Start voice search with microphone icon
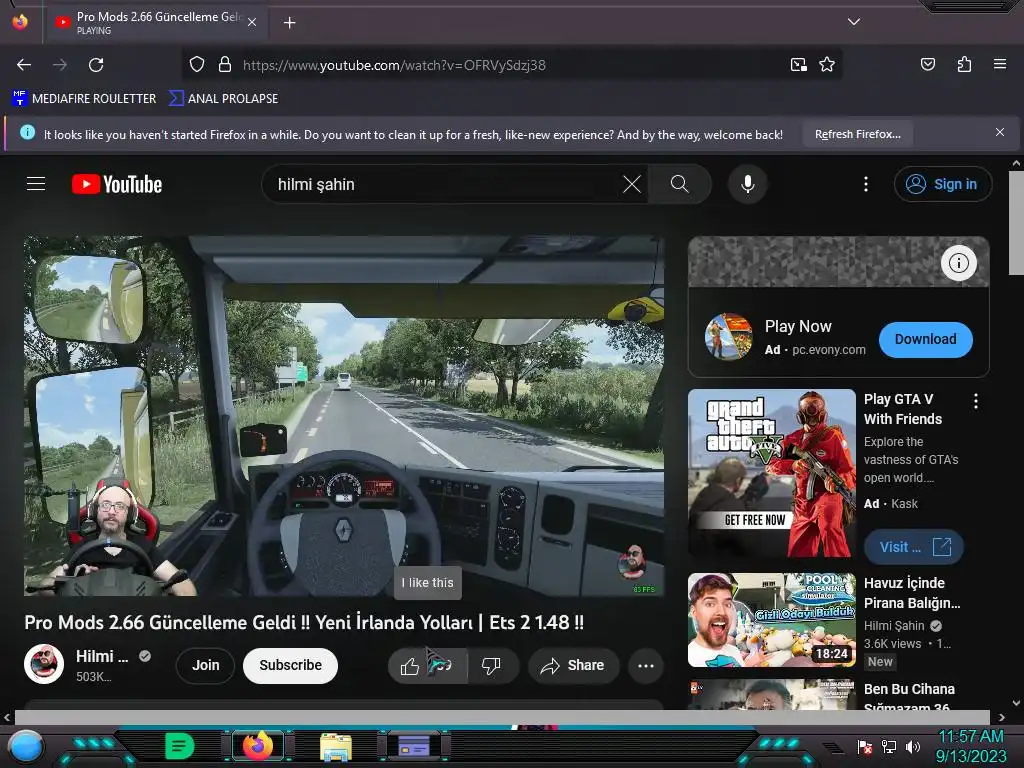 coord(748,184)
